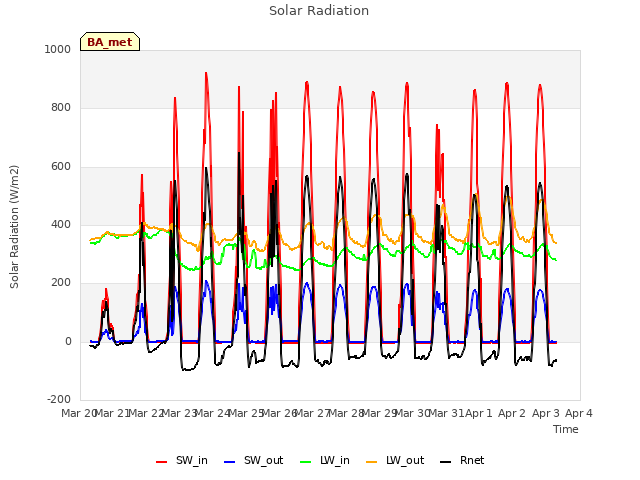Toggle the SW_out legend entry

click(x=253, y=461)
